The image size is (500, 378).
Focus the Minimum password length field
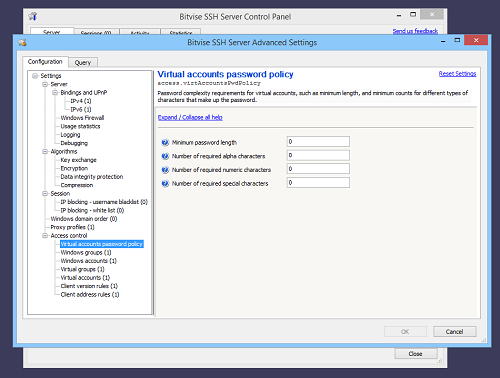click(x=318, y=142)
